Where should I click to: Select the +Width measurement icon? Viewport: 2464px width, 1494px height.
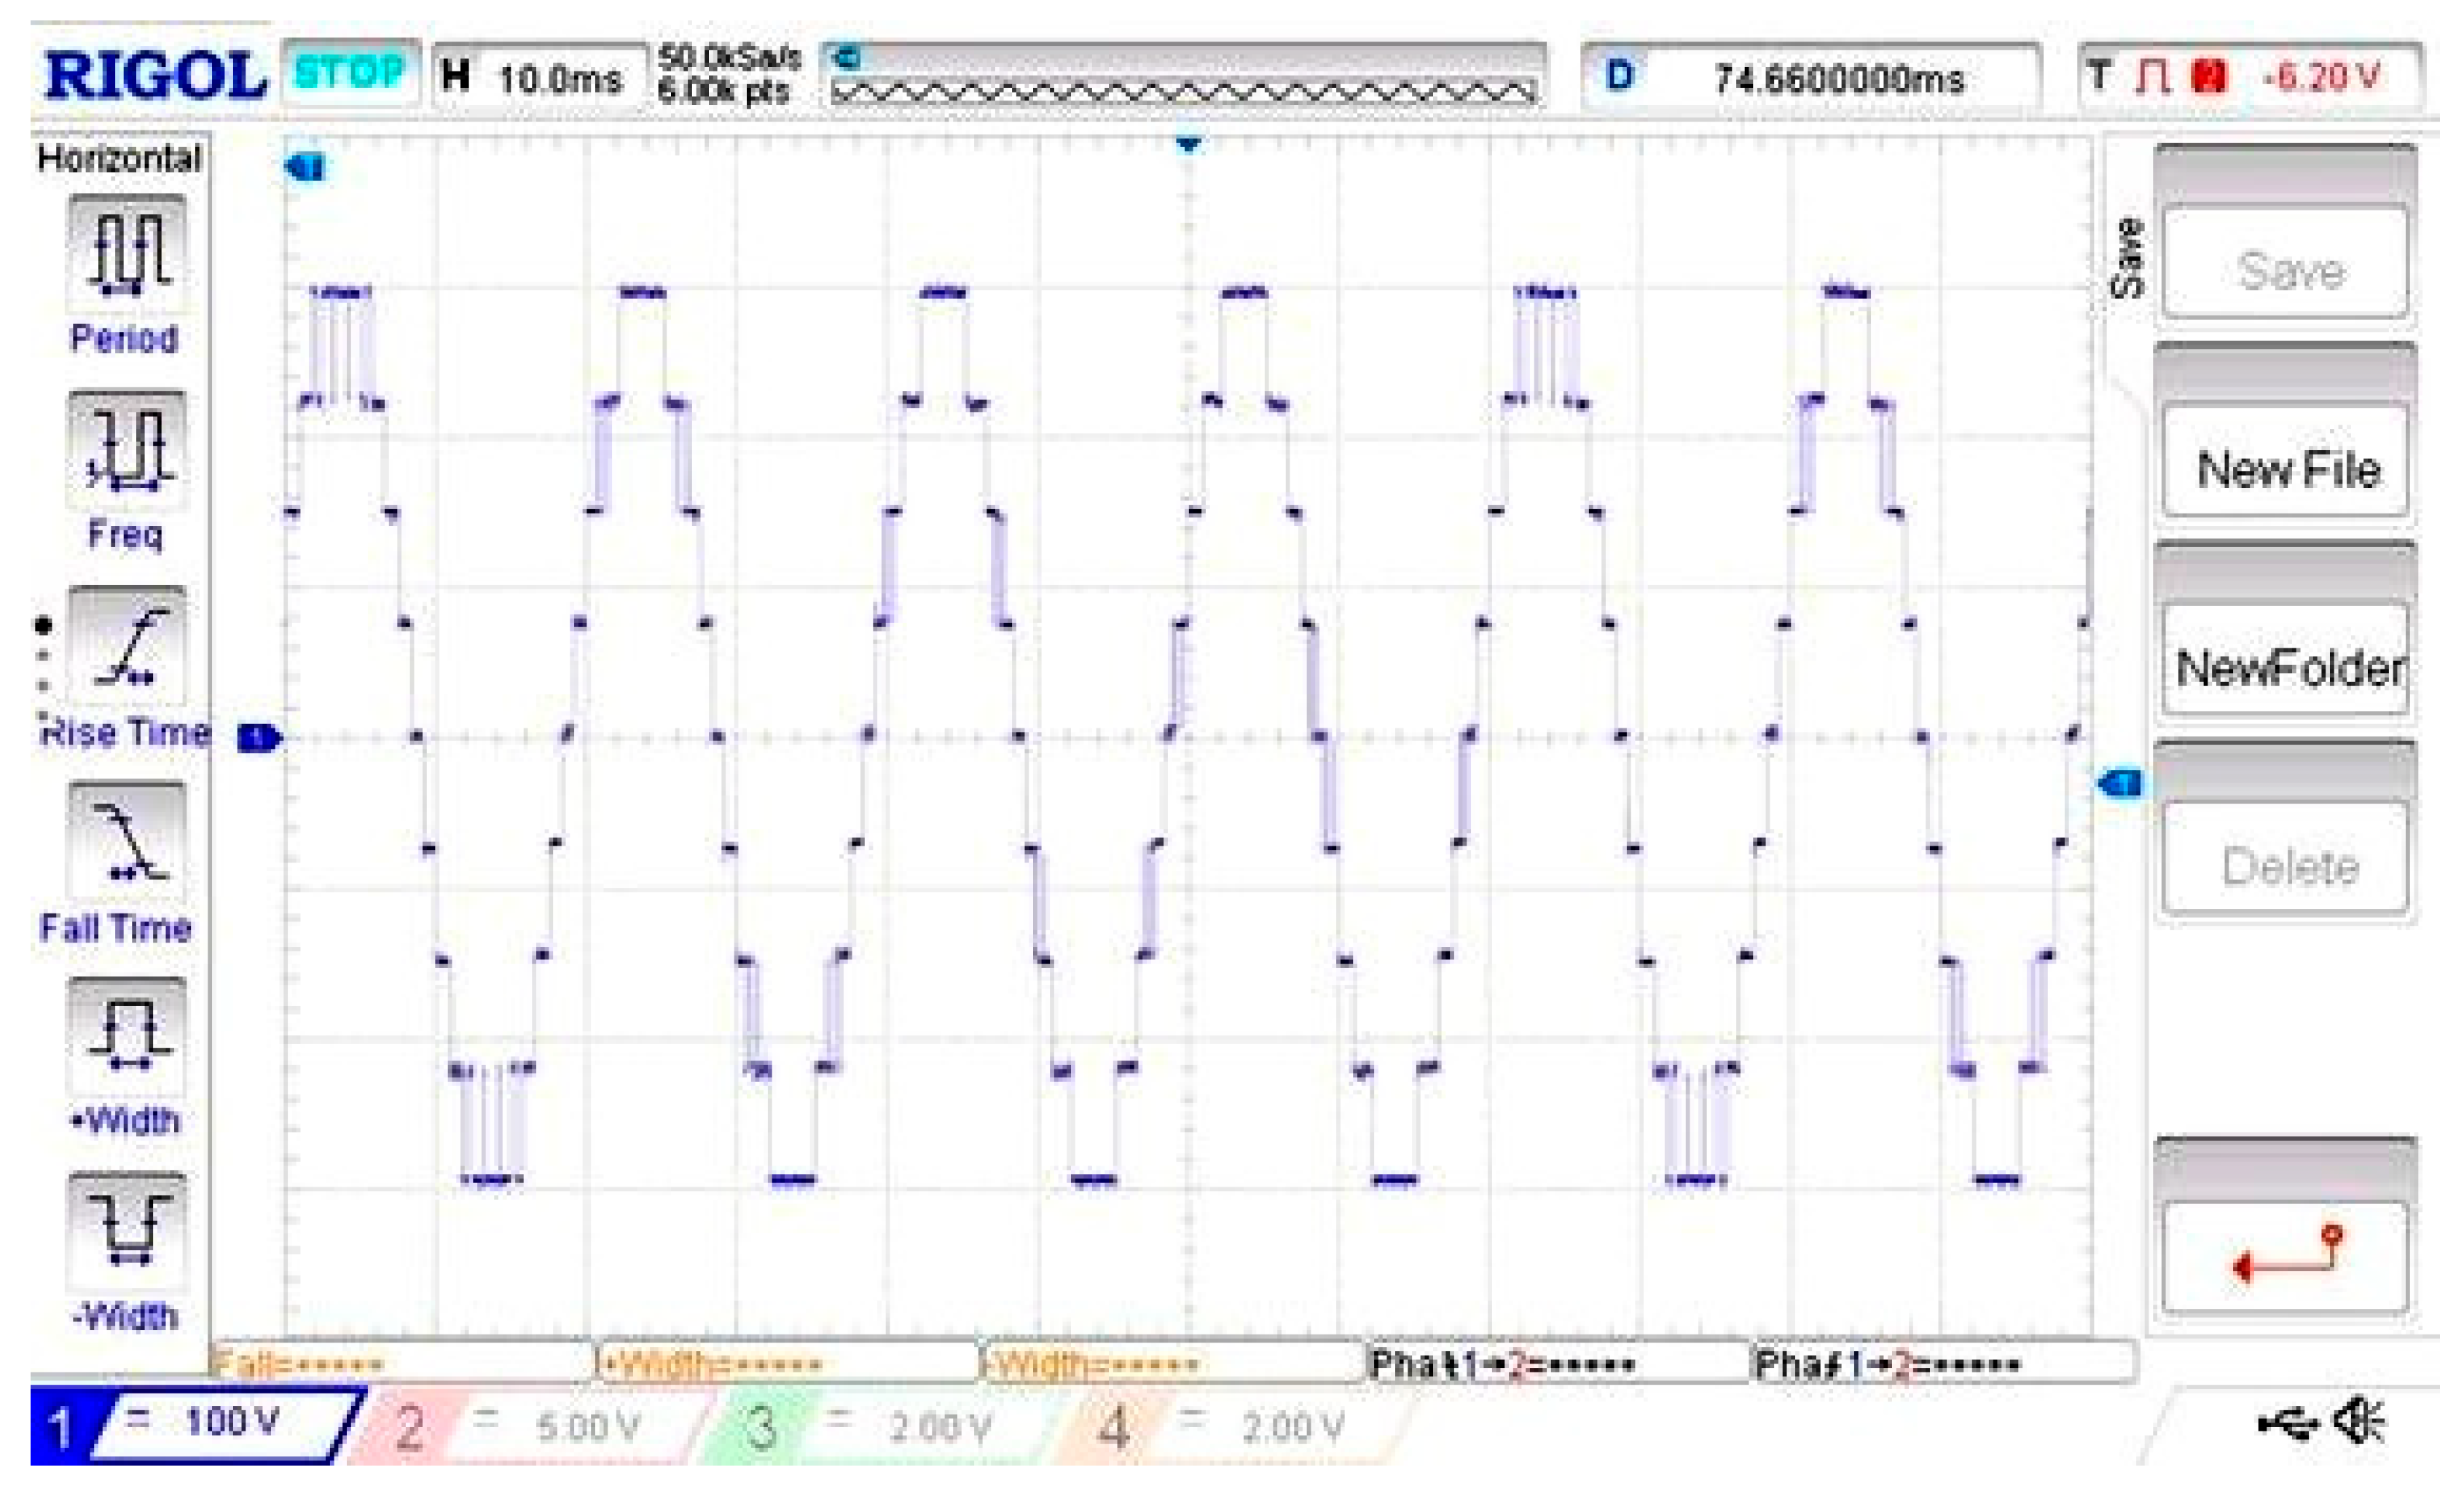tap(127, 1037)
